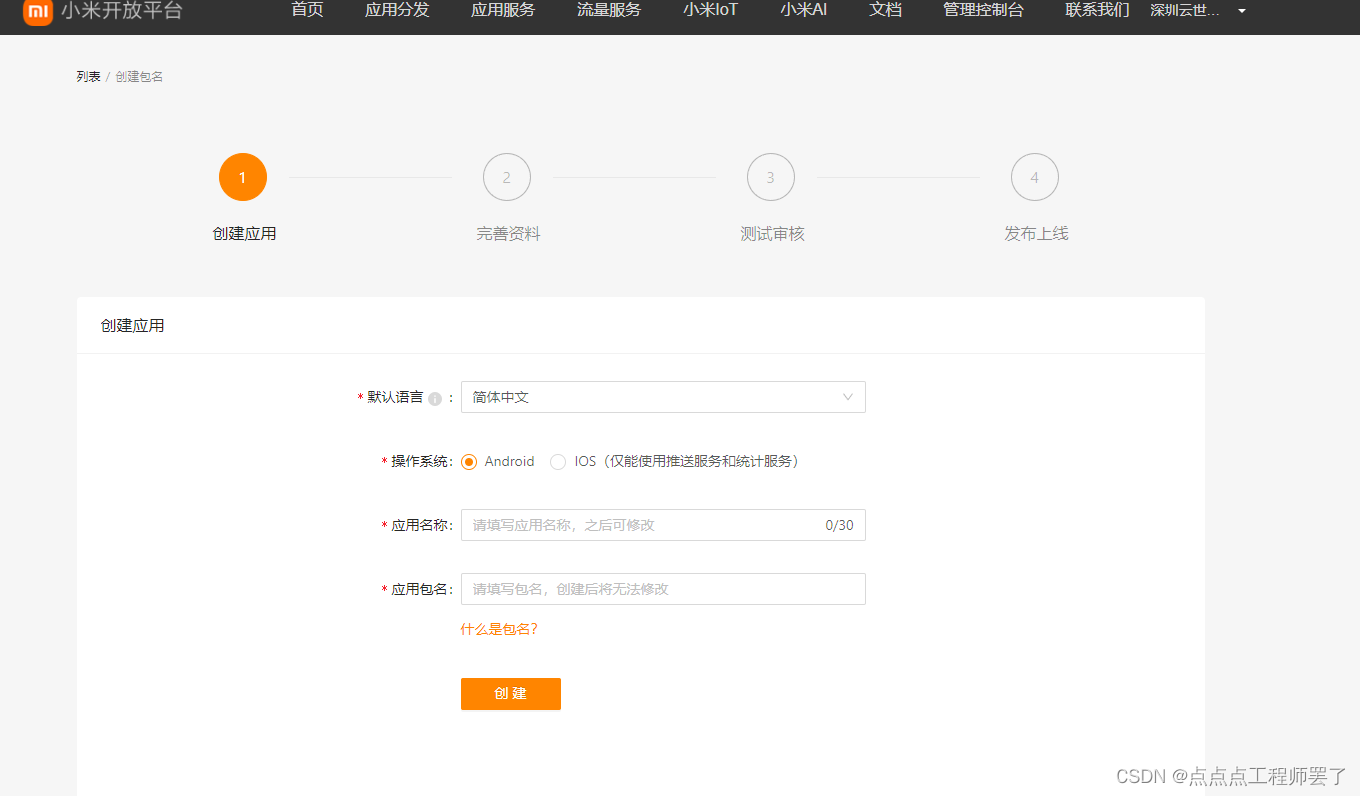Go to the 小米IoT nav item
The image size is (1360, 796).
(x=711, y=10)
